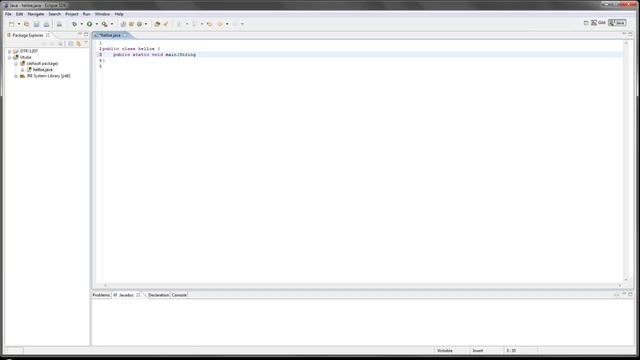Screen dimensions: 640x360
Task: Click the New file toolbar icon
Action: point(11,24)
